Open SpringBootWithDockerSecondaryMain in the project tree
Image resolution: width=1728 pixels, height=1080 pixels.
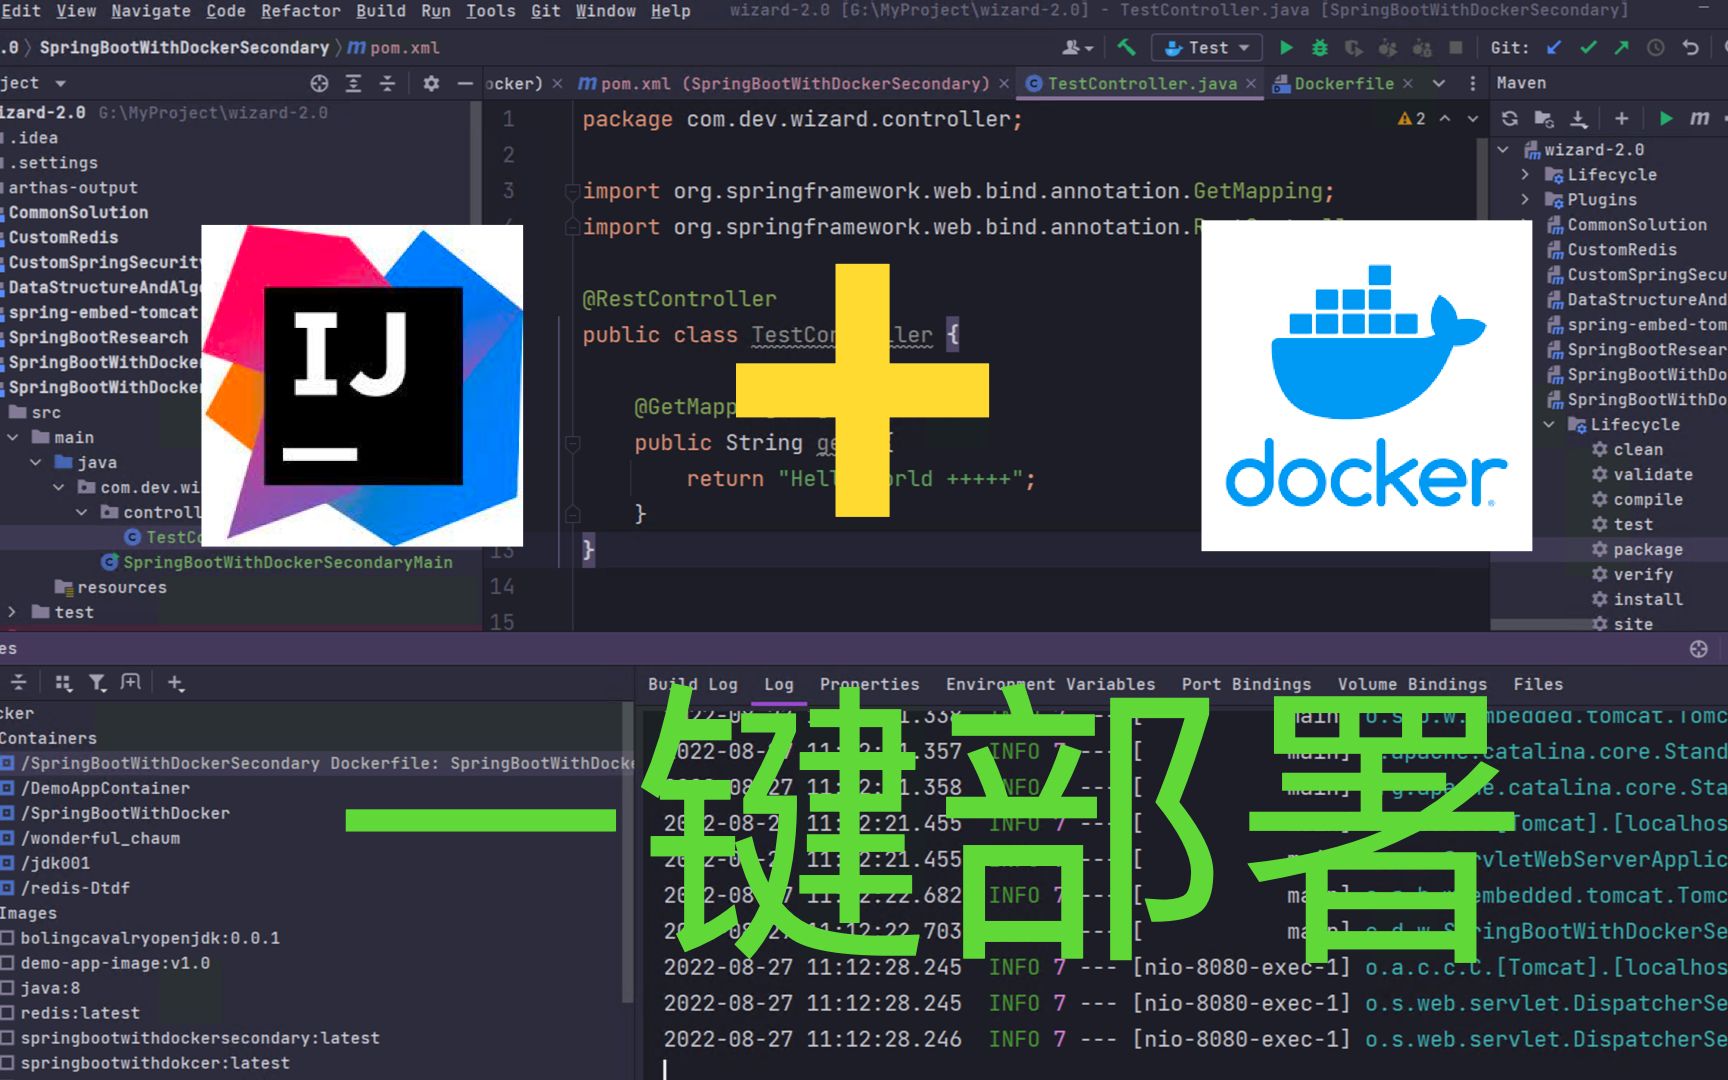[288, 562]
